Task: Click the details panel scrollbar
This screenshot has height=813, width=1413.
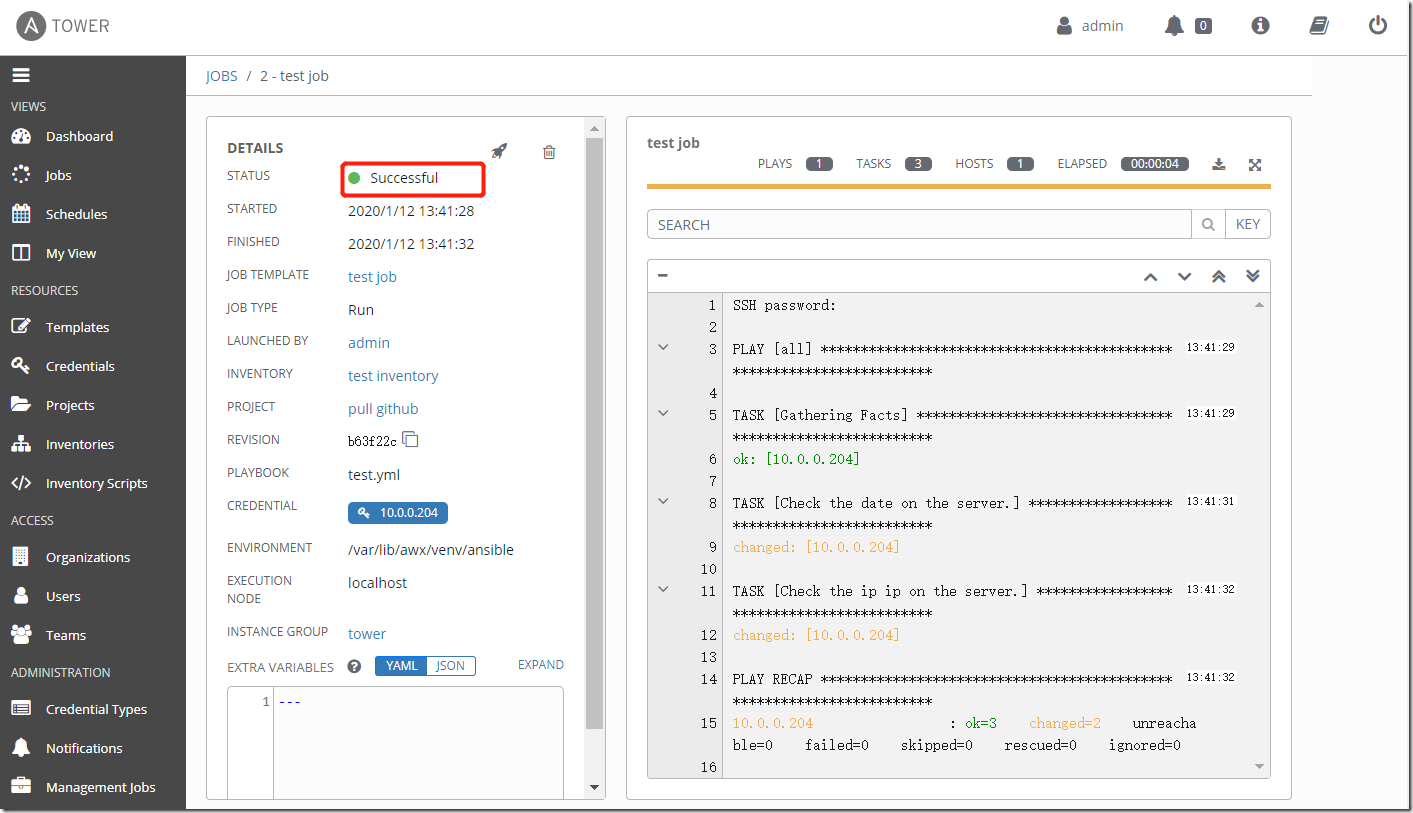Action: pyautogui.click(x=595, y=433)
